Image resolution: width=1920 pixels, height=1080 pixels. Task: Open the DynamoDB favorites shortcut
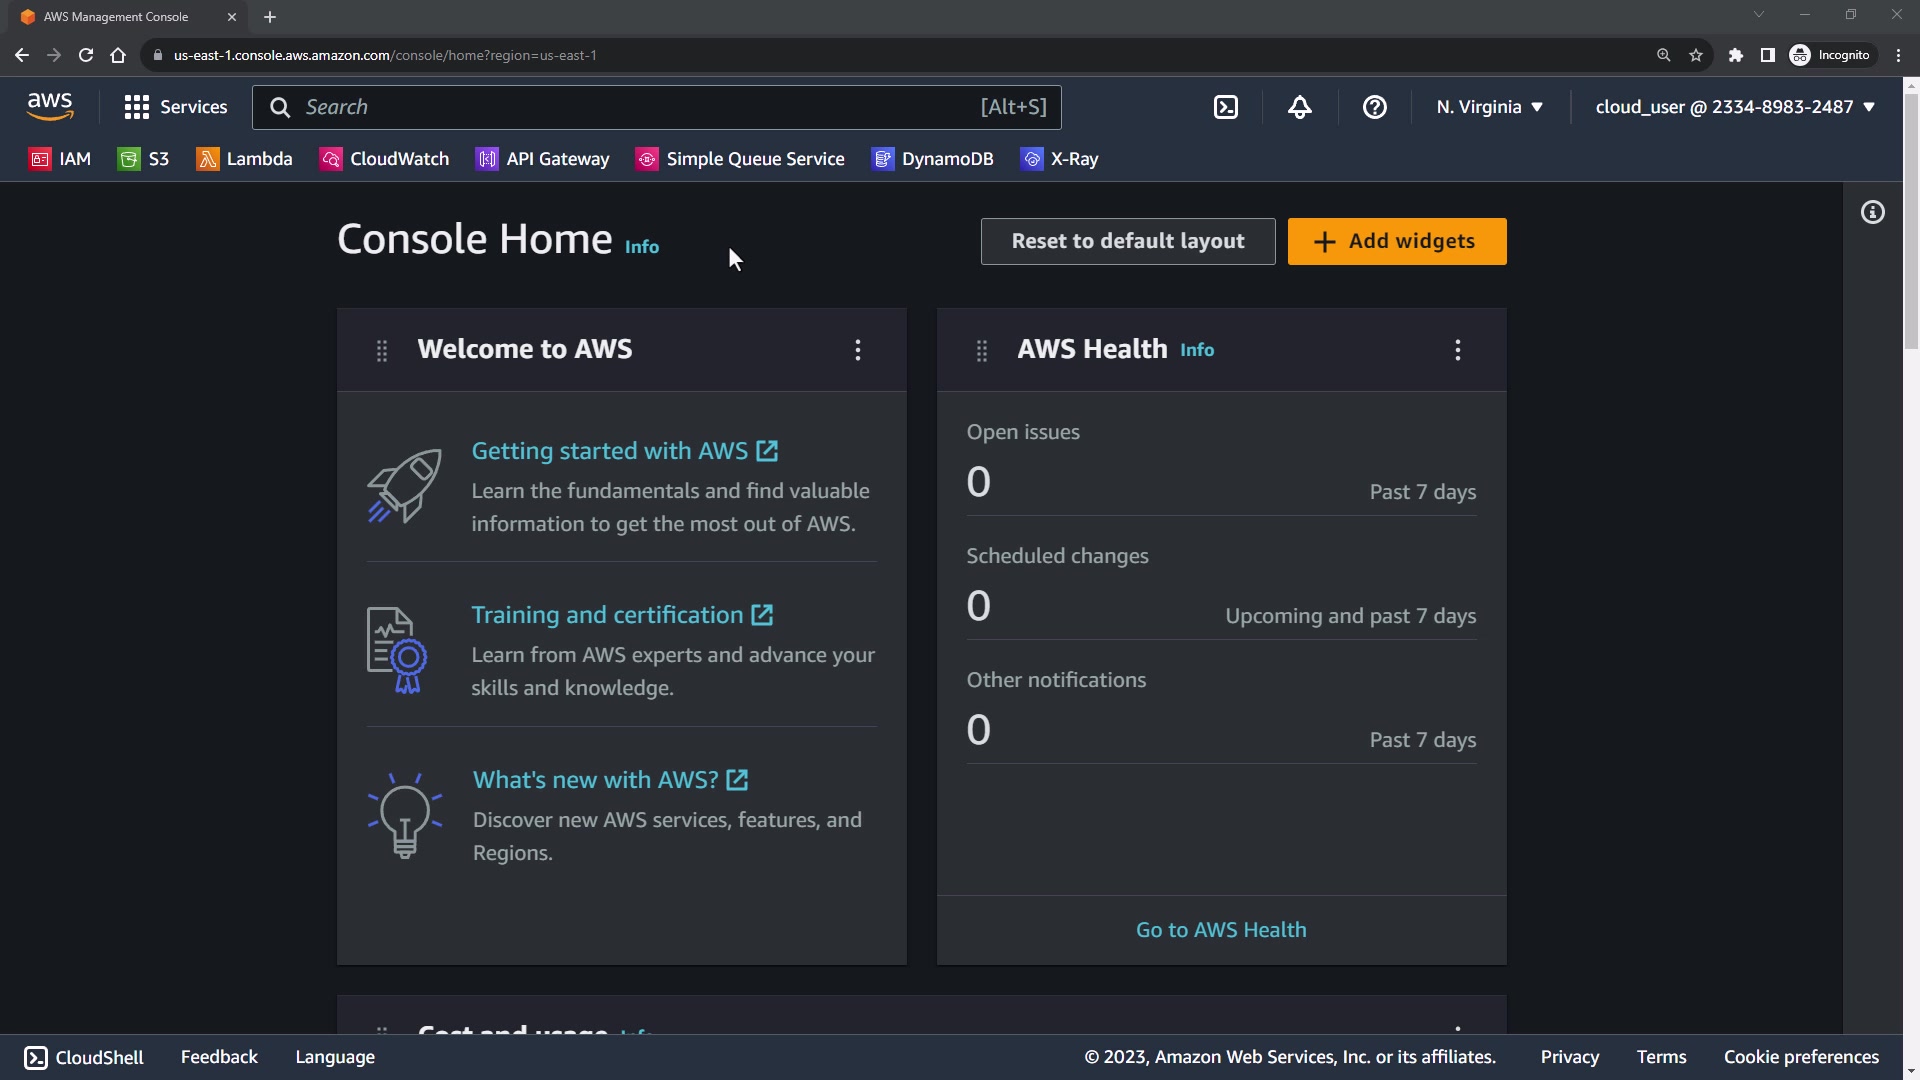[x=933, y=159]
